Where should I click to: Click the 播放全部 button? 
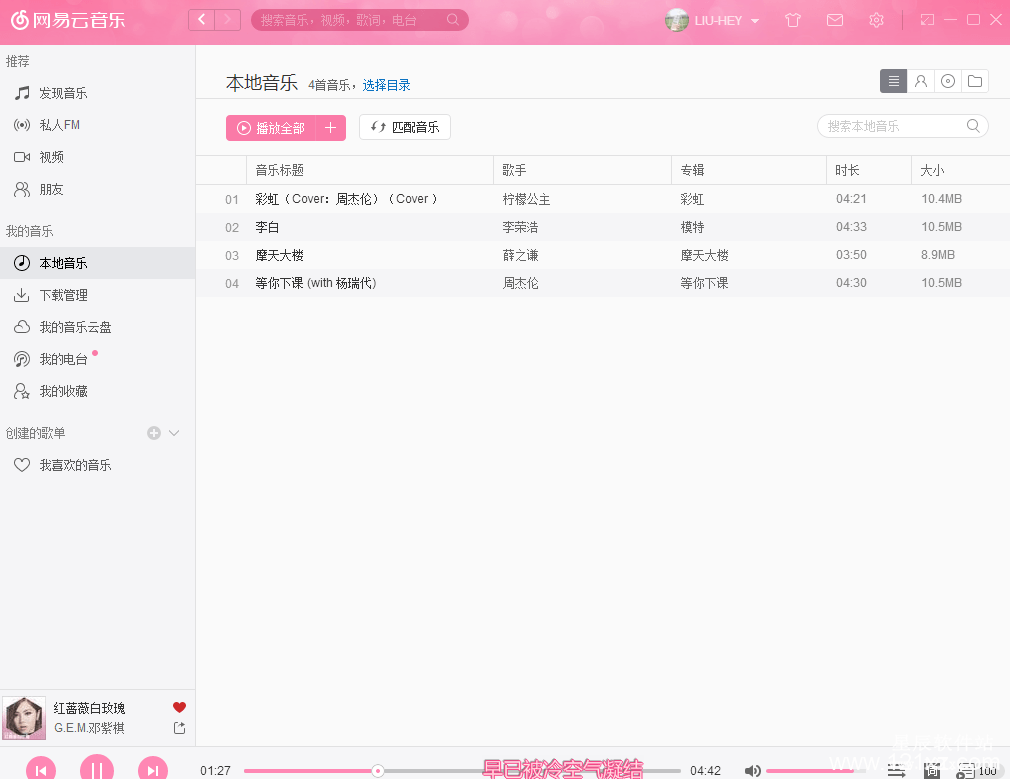[x=271, y=128]
